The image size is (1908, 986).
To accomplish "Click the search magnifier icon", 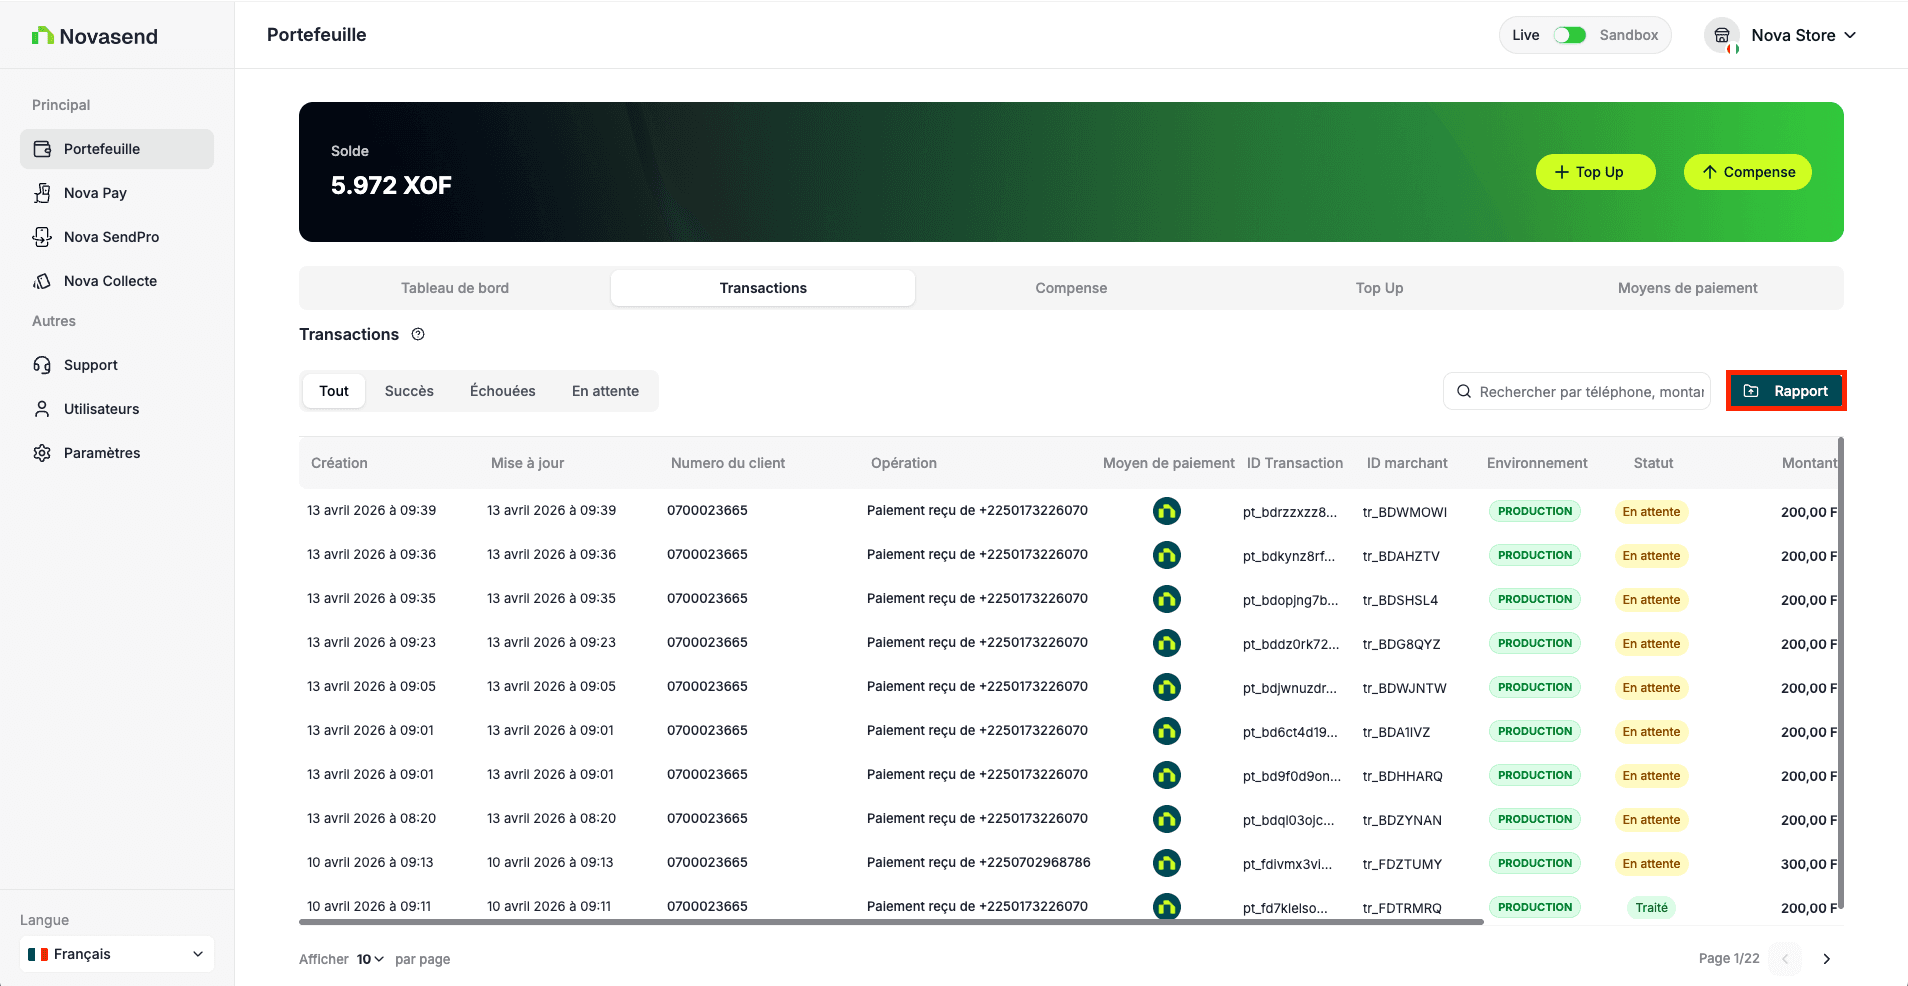I will [x=1464, y=391].
